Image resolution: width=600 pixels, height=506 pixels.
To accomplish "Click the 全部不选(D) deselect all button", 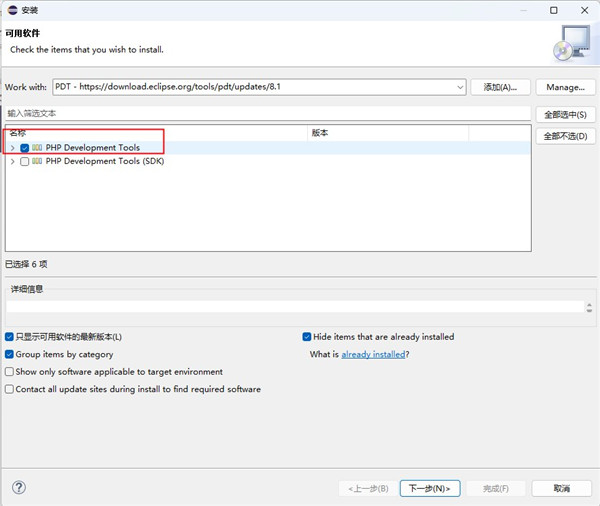I will coord(565,136).
